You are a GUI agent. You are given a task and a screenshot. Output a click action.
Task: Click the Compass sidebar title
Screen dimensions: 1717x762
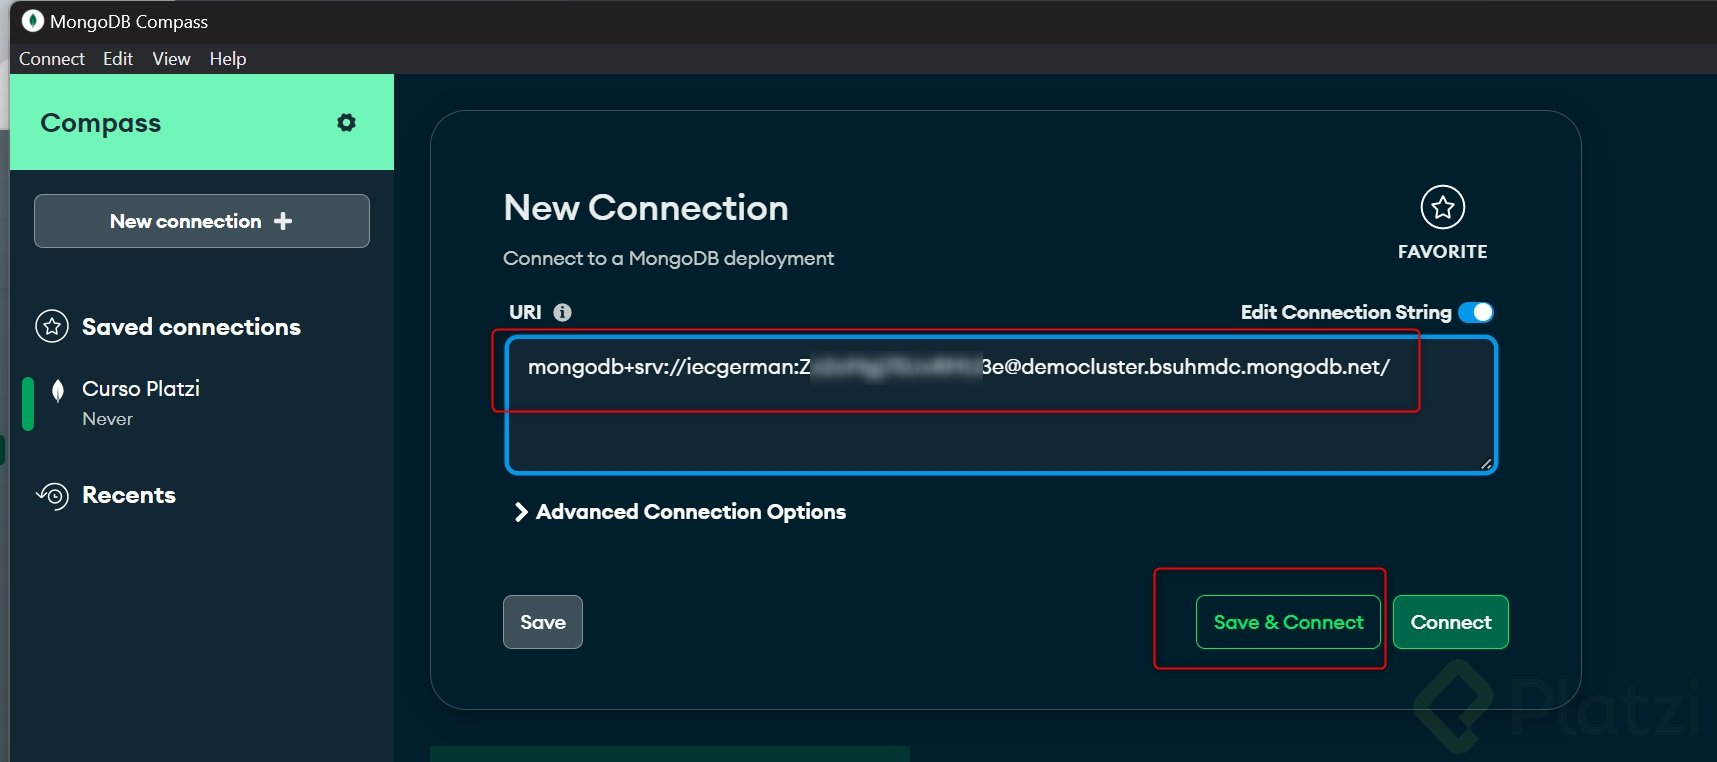click(x=101, y=123)
